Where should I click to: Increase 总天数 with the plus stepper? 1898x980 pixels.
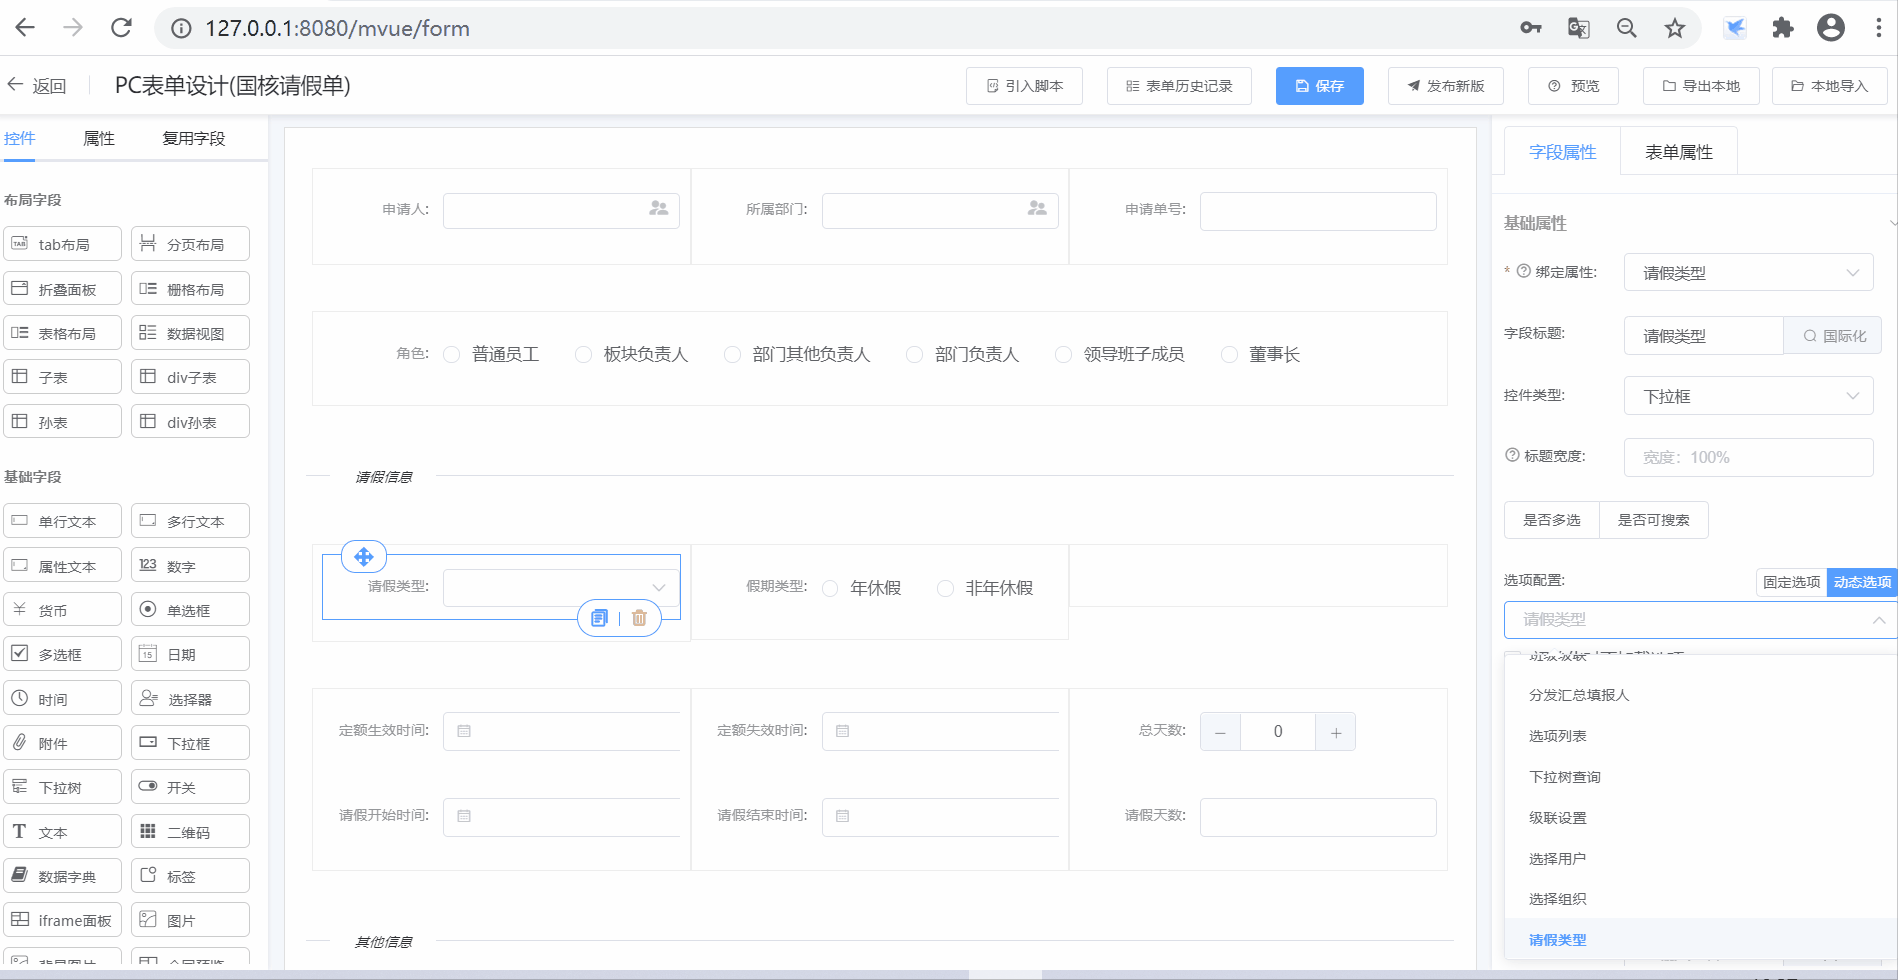[1336, 732]
